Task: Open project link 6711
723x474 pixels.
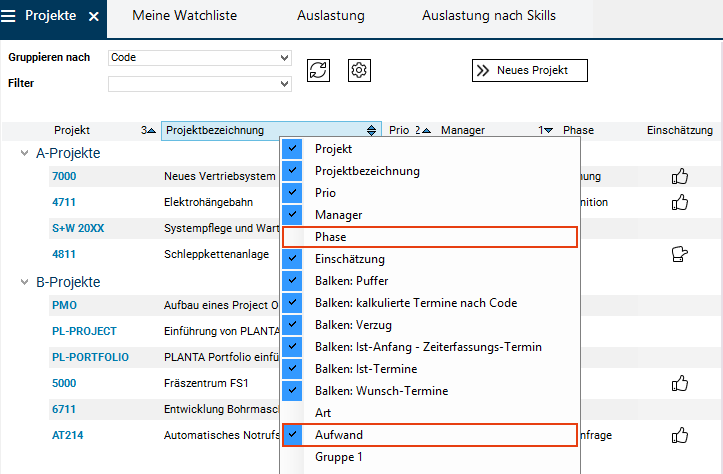Action: pyautogui.click(x=64, y=409)
